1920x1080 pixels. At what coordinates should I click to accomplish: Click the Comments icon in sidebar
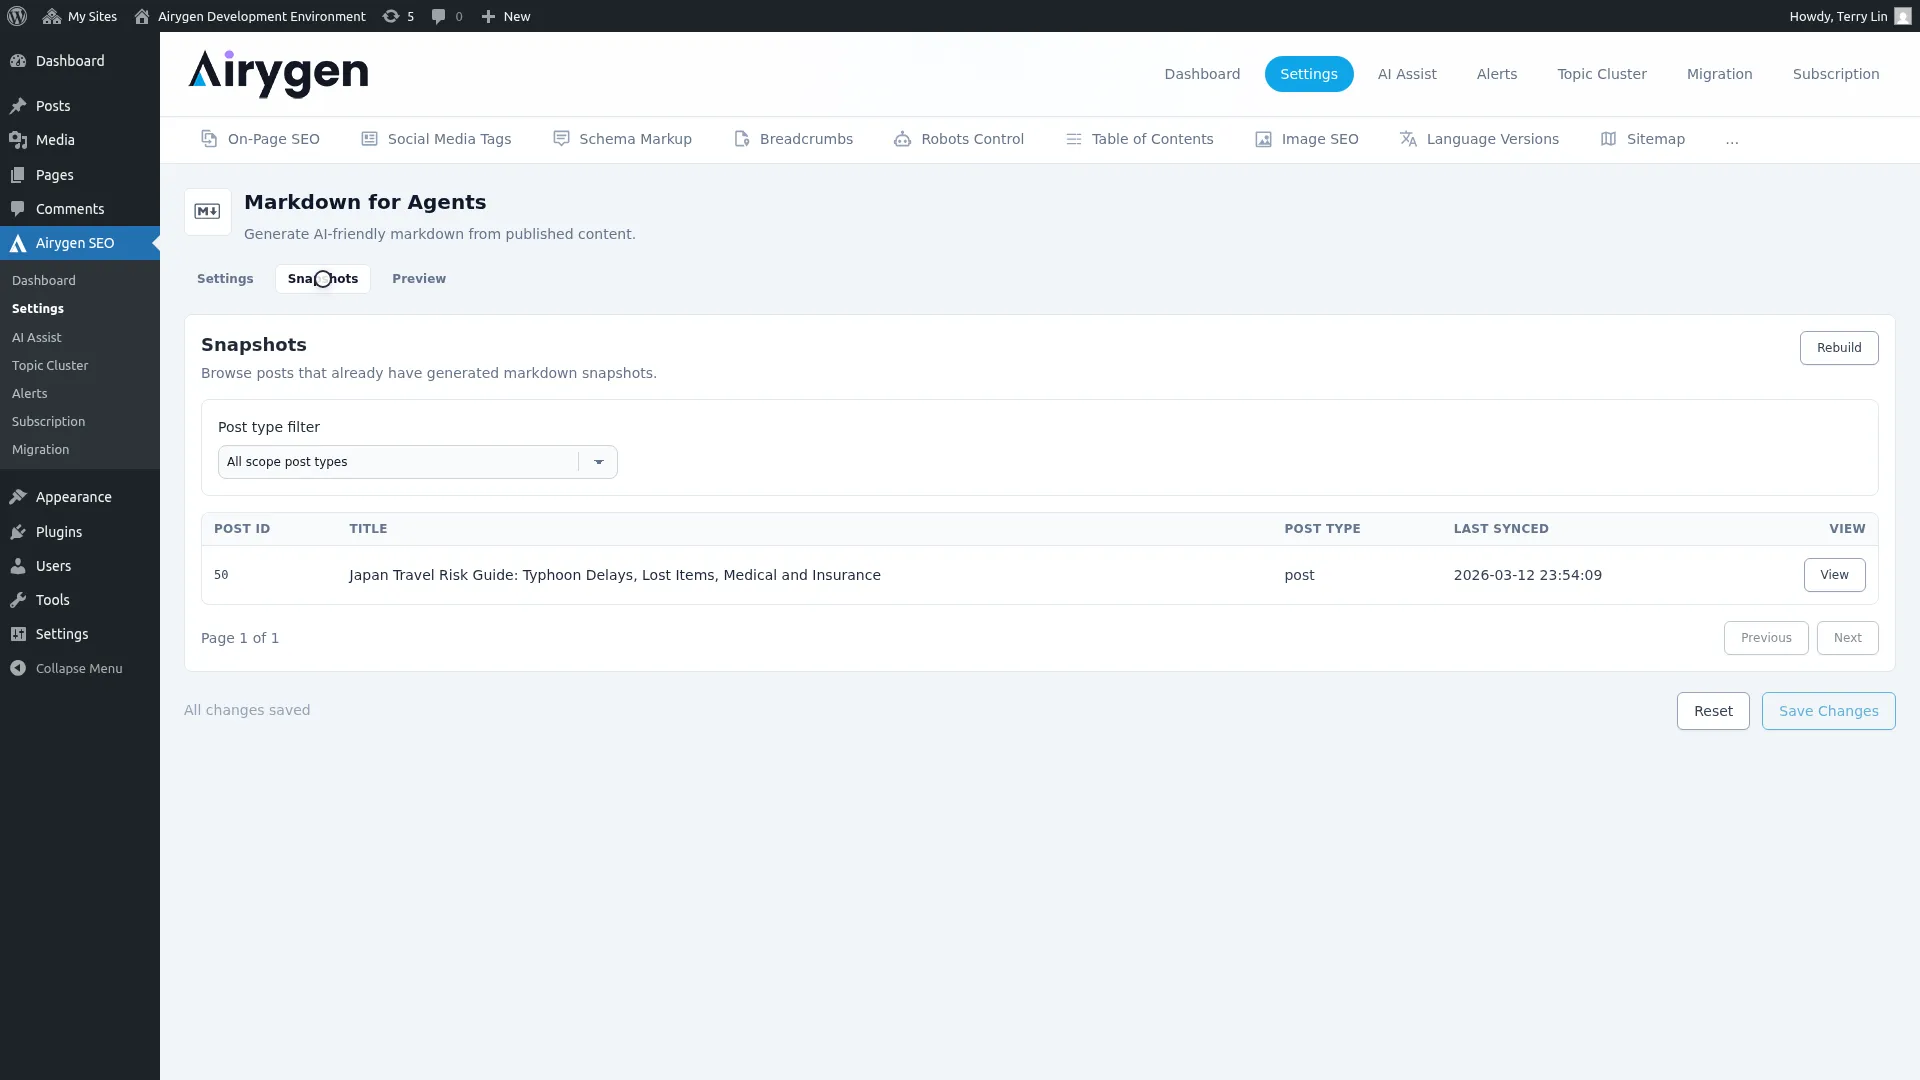[18, 209]
